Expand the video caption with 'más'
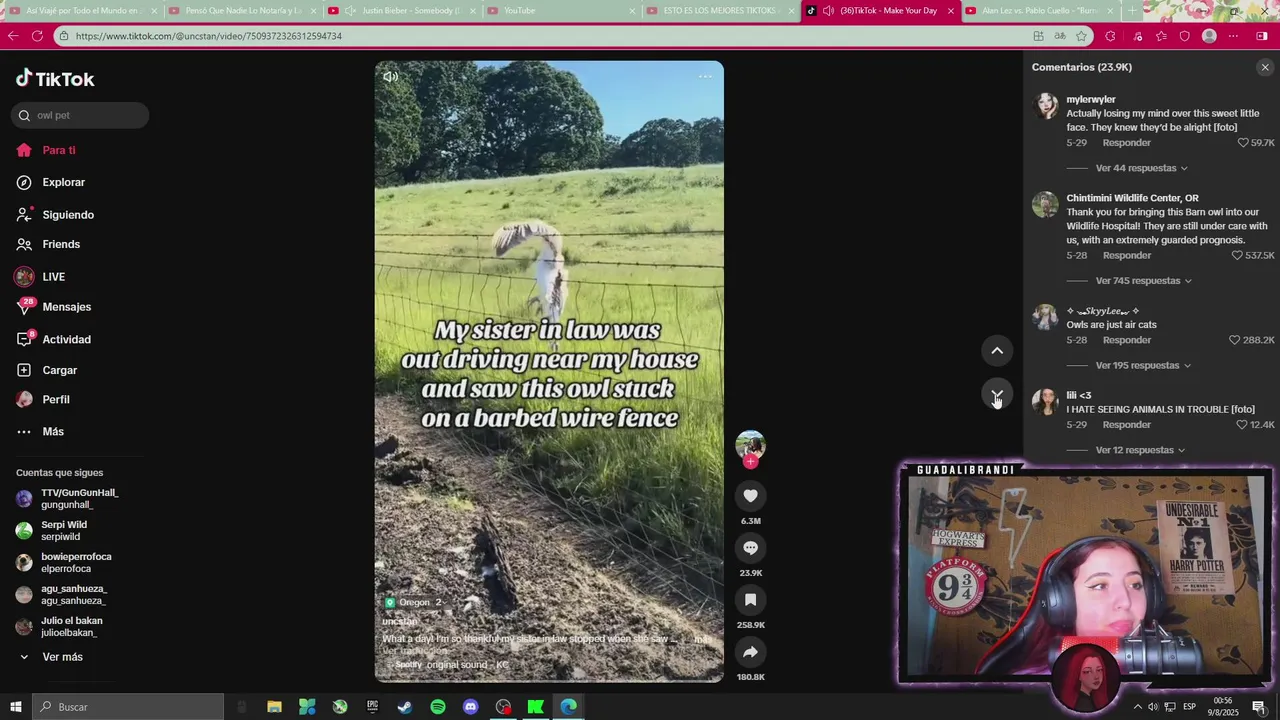This screenshot has width=1280, height=720. (x=703, y=639)
